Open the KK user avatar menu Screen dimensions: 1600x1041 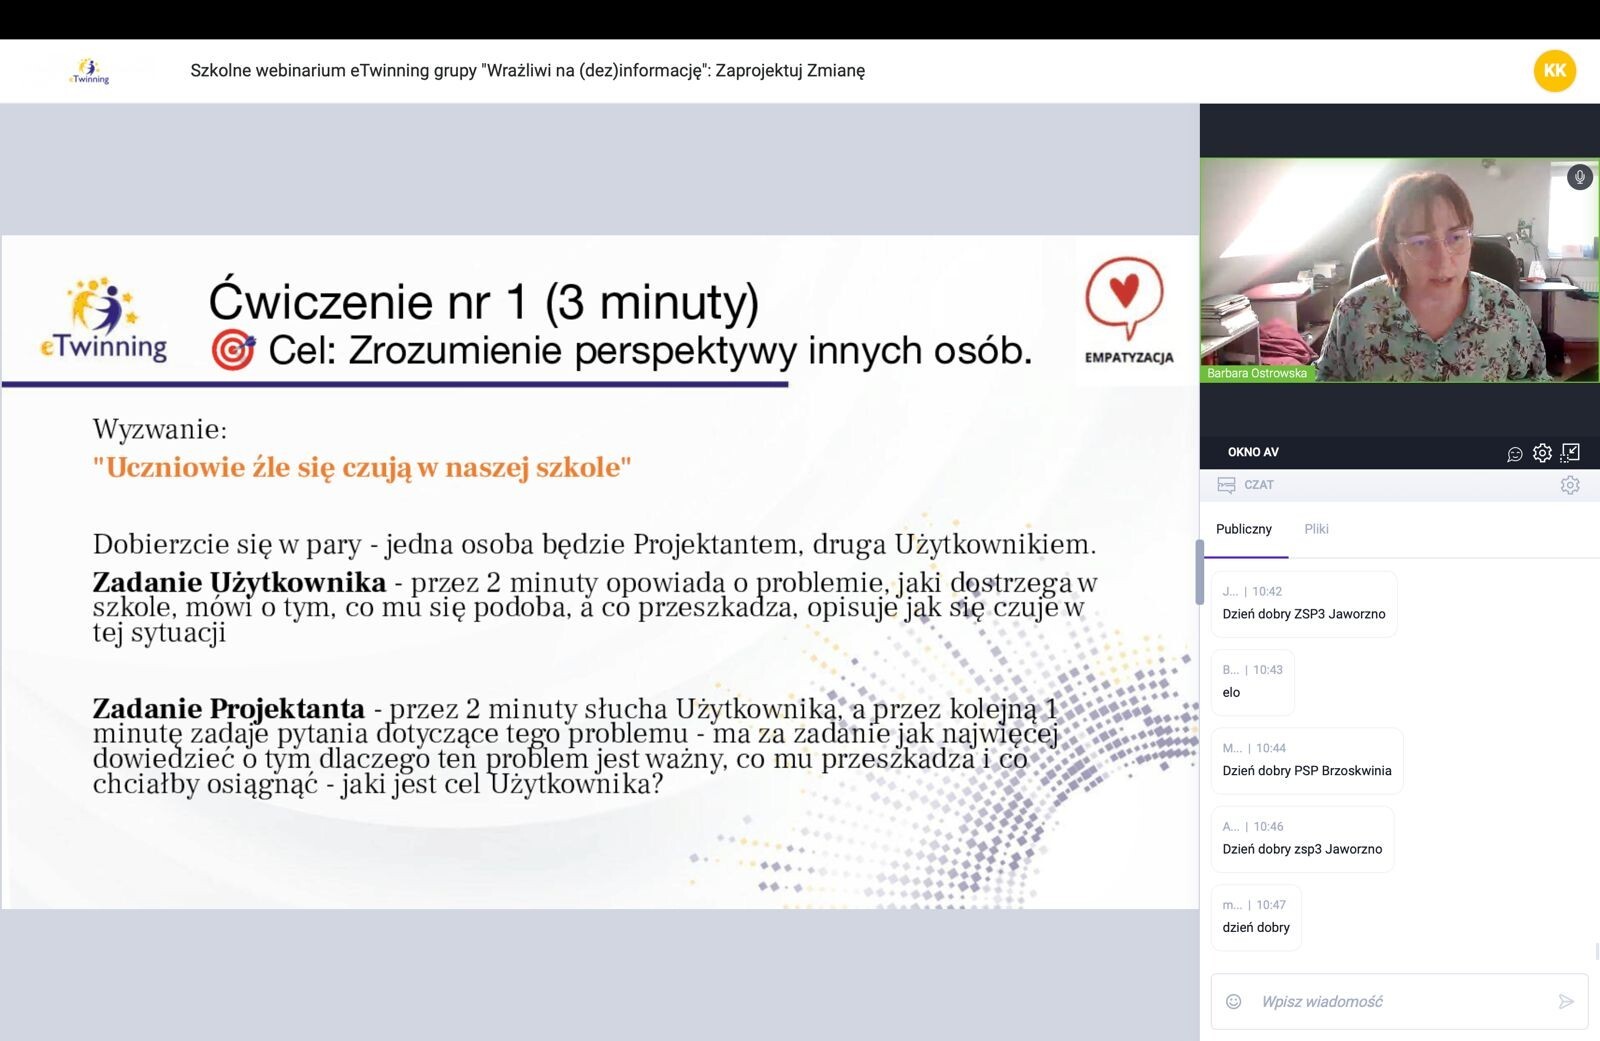[x=1554, y=71]
